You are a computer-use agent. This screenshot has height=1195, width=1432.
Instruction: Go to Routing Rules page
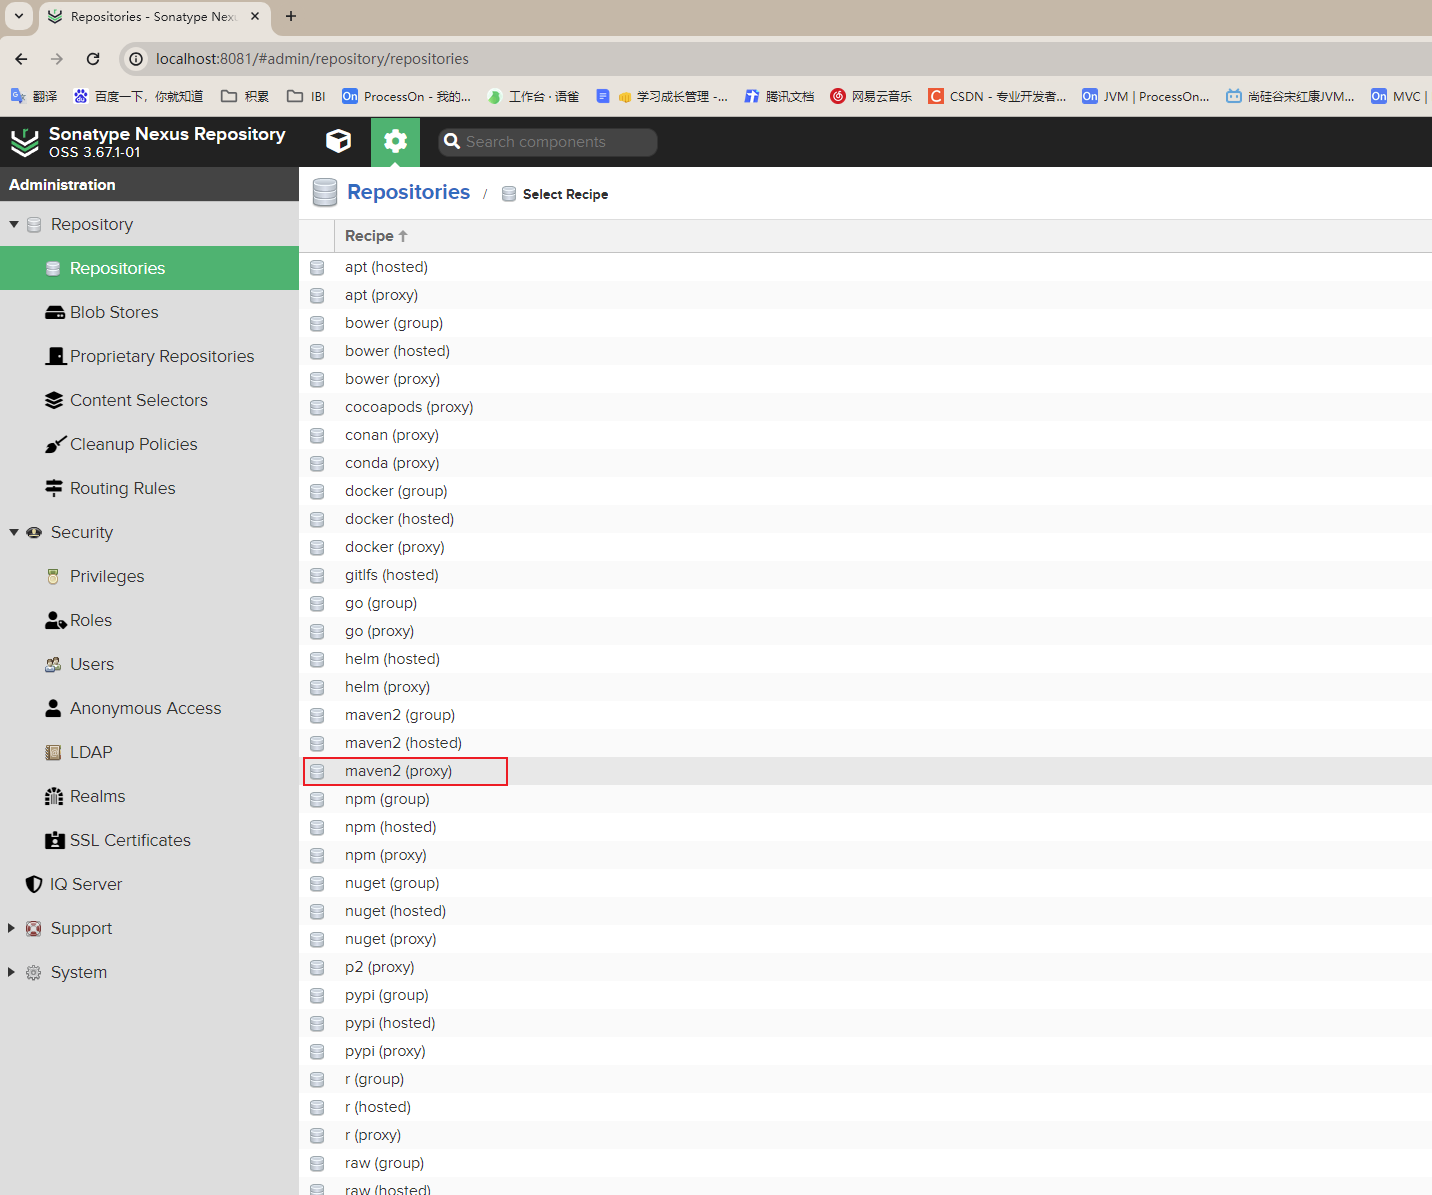click(x=122, y=488)
